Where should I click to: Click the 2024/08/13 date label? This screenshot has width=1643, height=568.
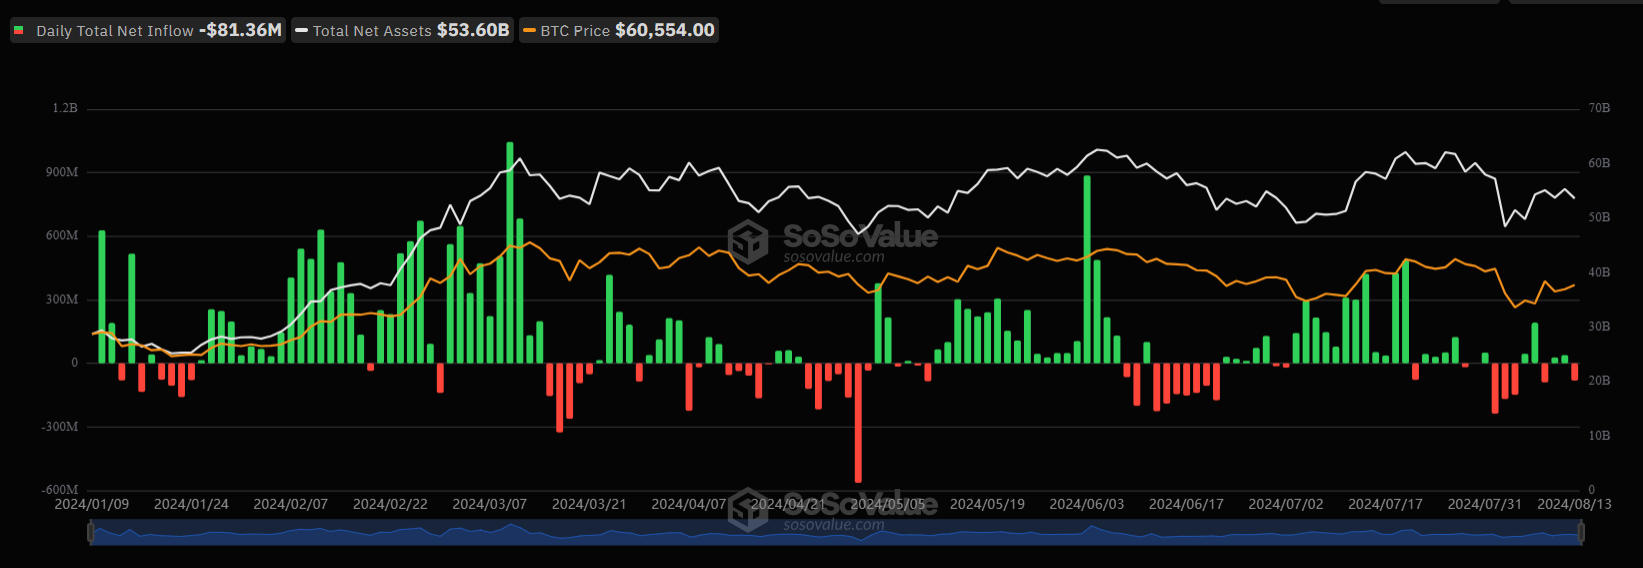[1574, 504]
